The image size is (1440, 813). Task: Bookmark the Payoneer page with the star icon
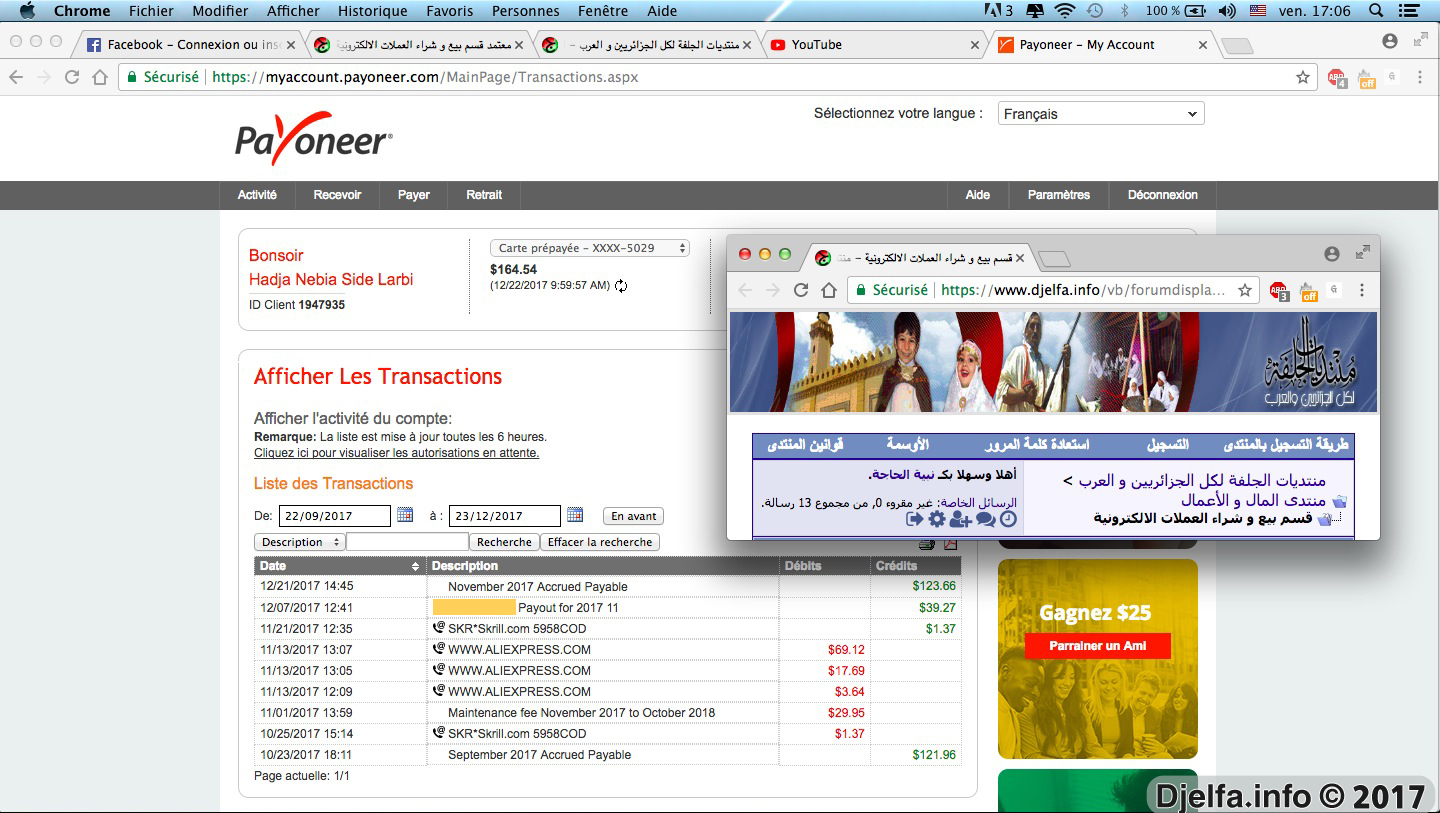(1303, 77)
